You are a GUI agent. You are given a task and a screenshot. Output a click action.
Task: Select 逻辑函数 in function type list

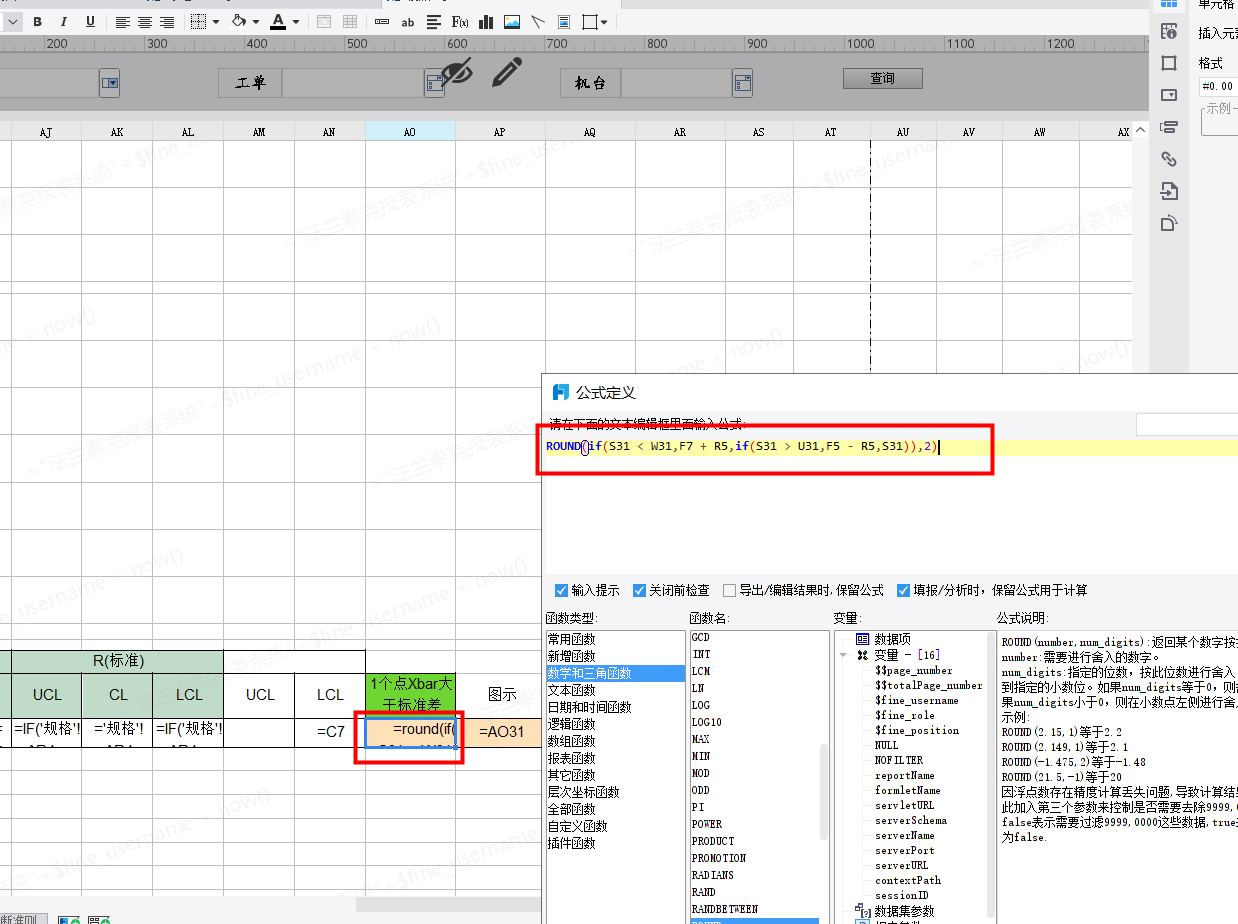[x=571, y=724]
